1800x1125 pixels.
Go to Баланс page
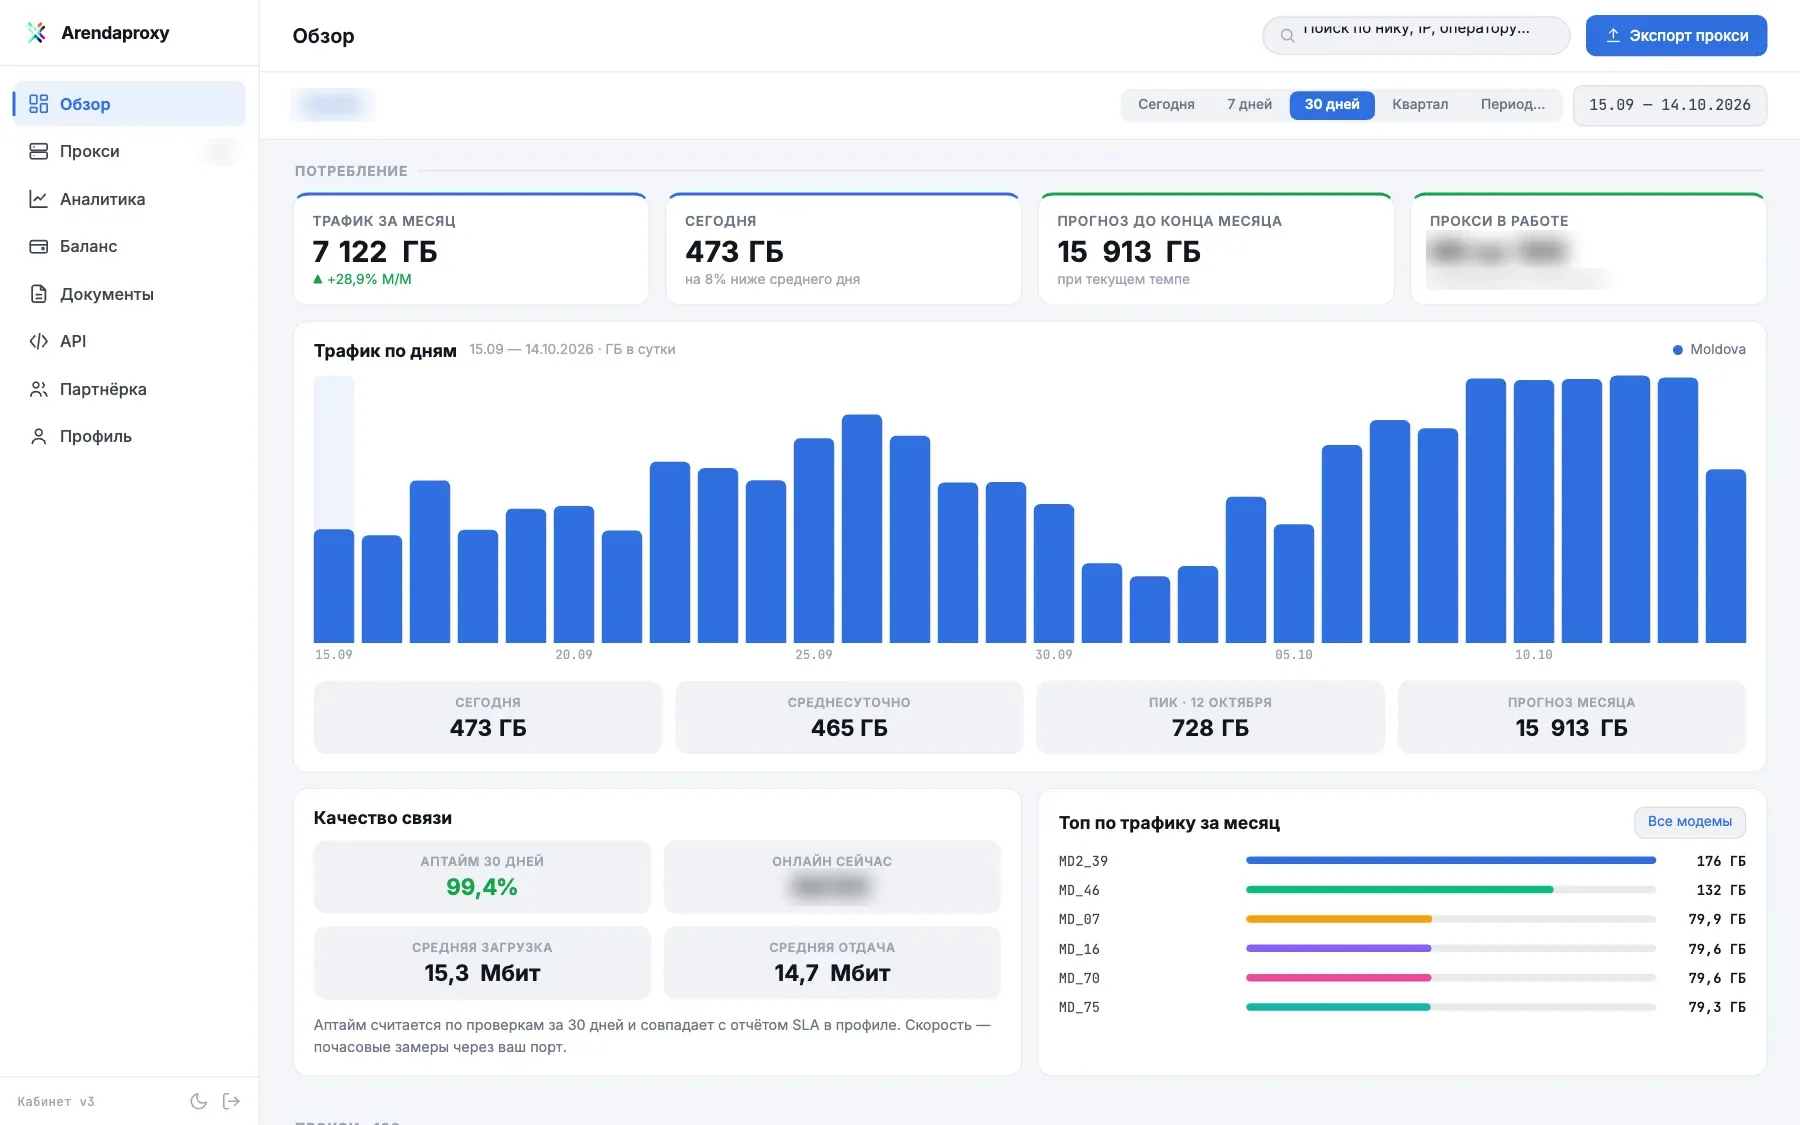click(129, 246)
